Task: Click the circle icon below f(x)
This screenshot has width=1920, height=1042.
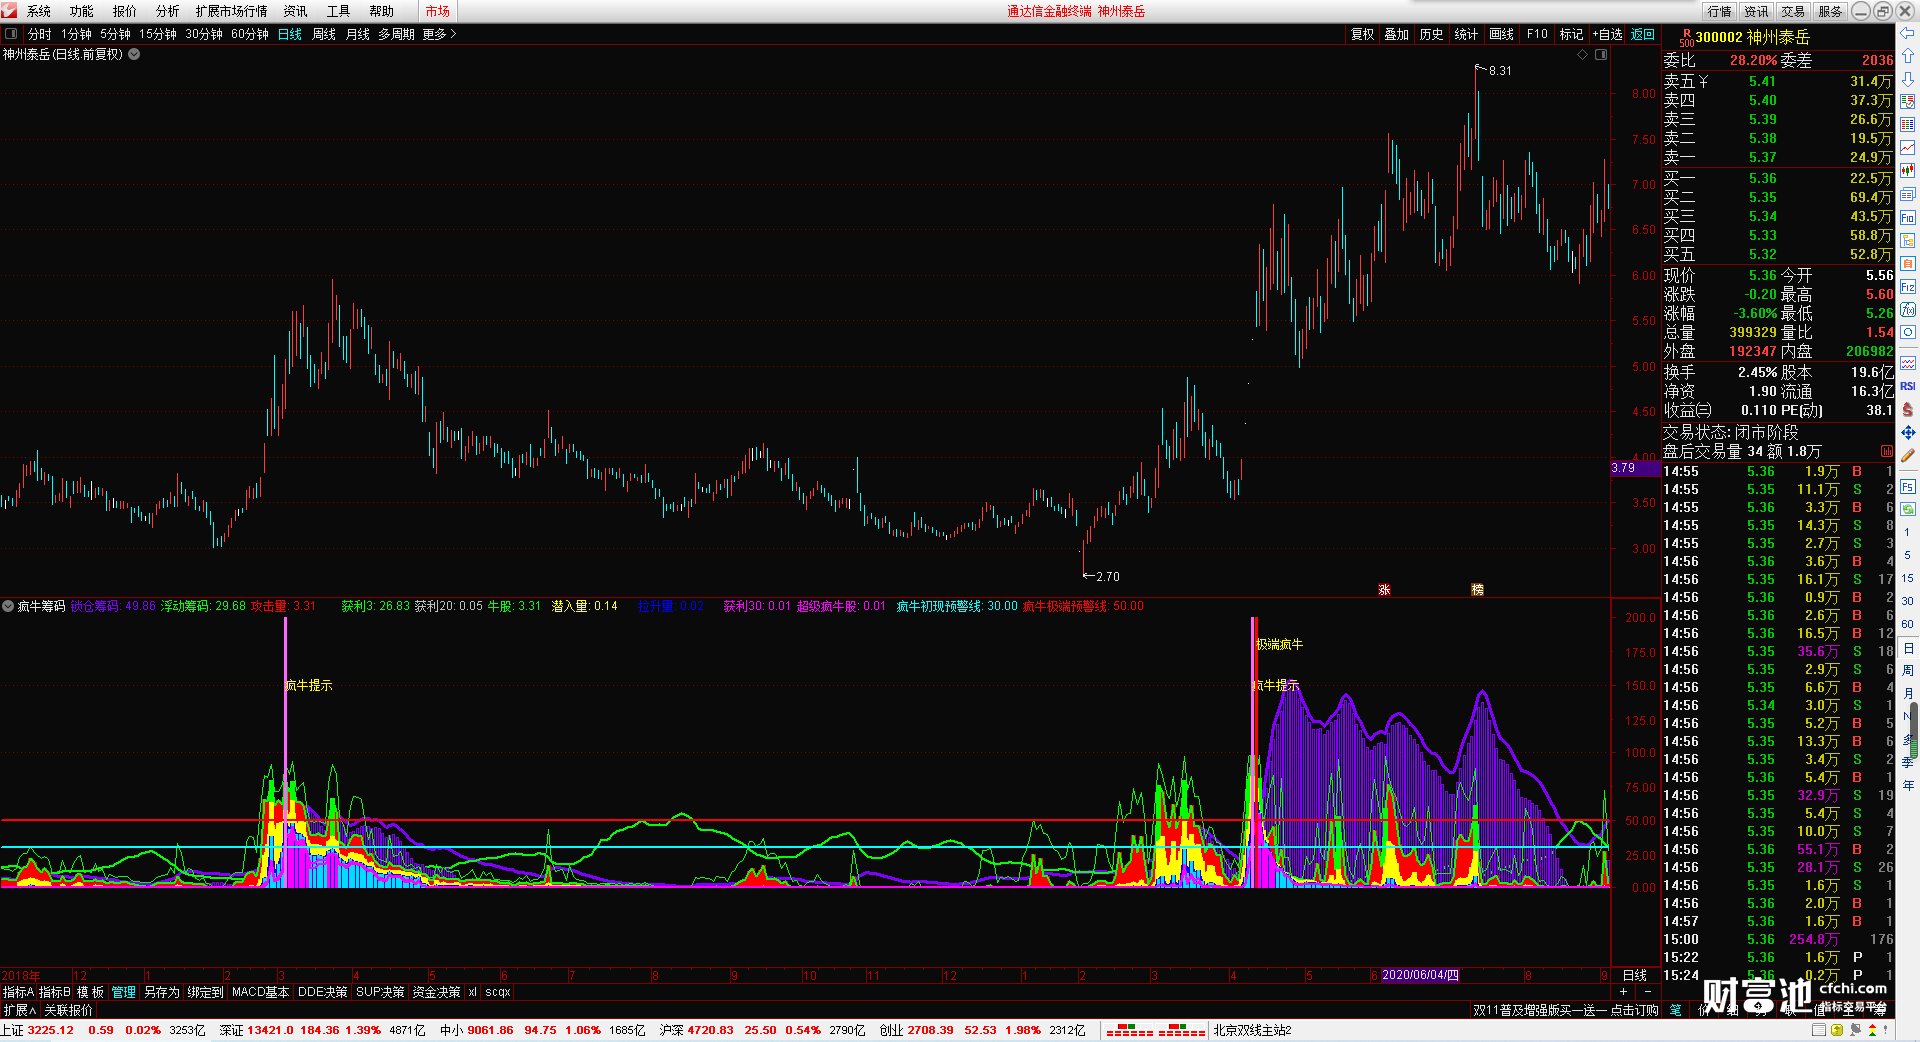Action: pos(1908,332)
